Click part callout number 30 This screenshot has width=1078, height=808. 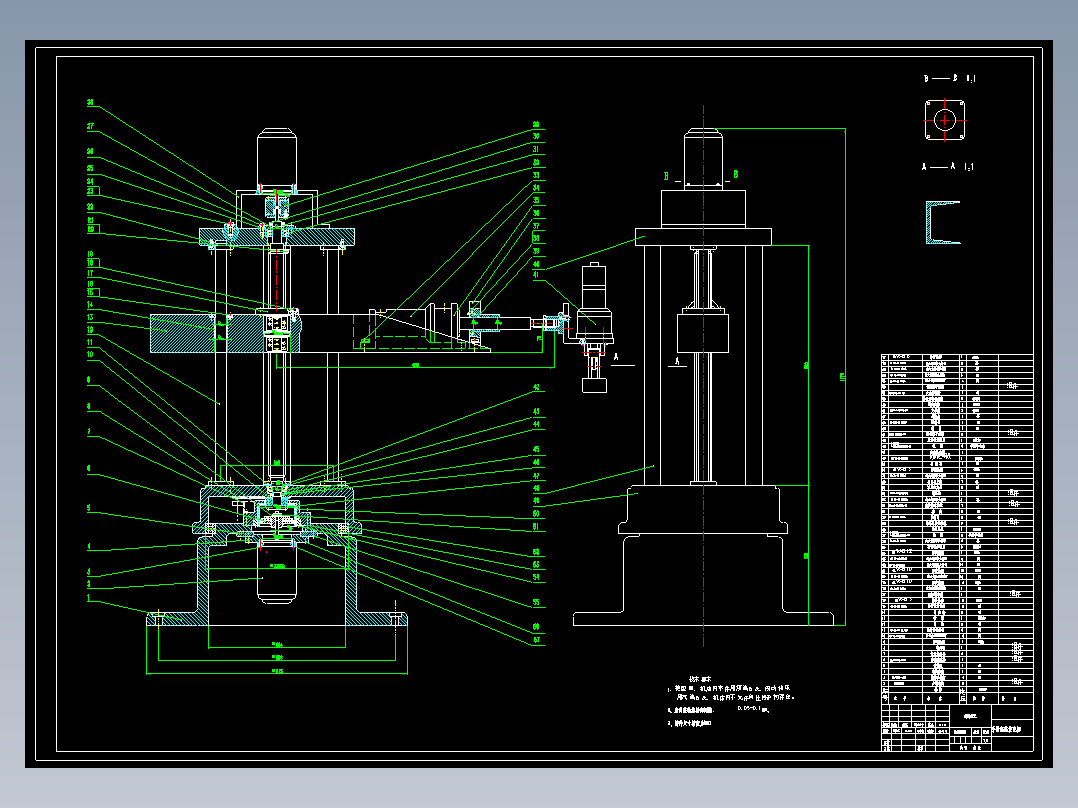536,137
